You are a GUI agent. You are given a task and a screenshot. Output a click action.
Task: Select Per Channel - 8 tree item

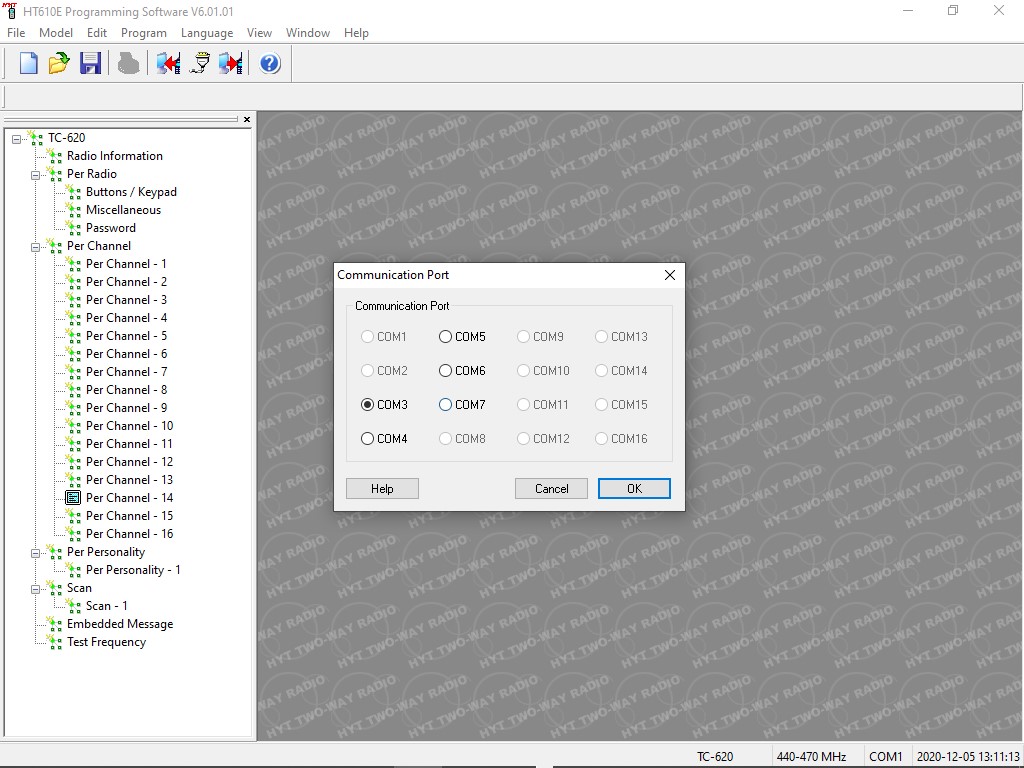pyautogui.click(x=127, y=390)
